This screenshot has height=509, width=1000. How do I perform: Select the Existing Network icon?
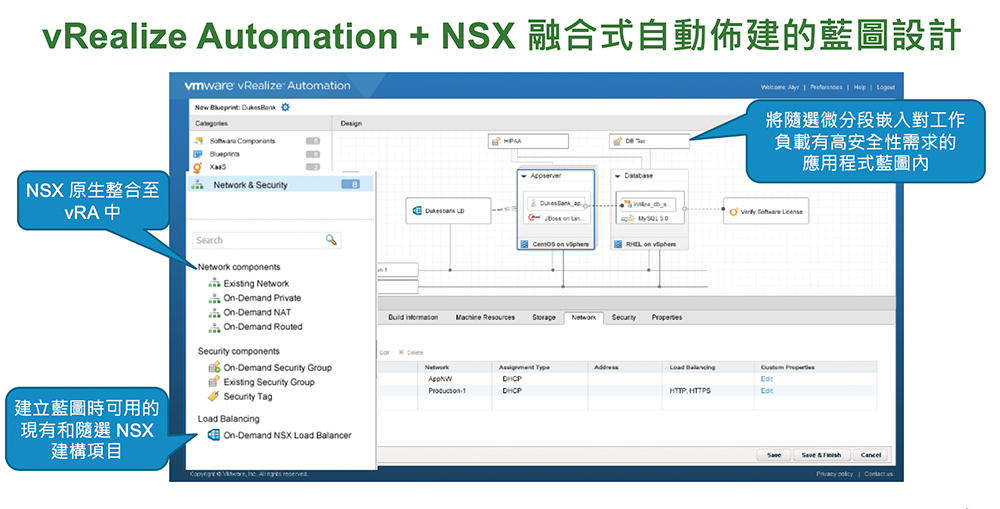pos(214,283)
